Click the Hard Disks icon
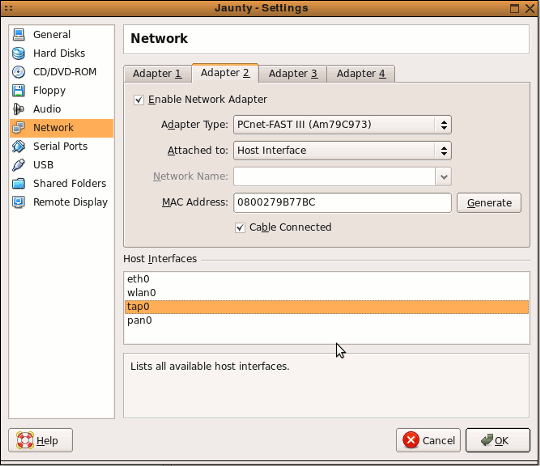 click(19, 53)
